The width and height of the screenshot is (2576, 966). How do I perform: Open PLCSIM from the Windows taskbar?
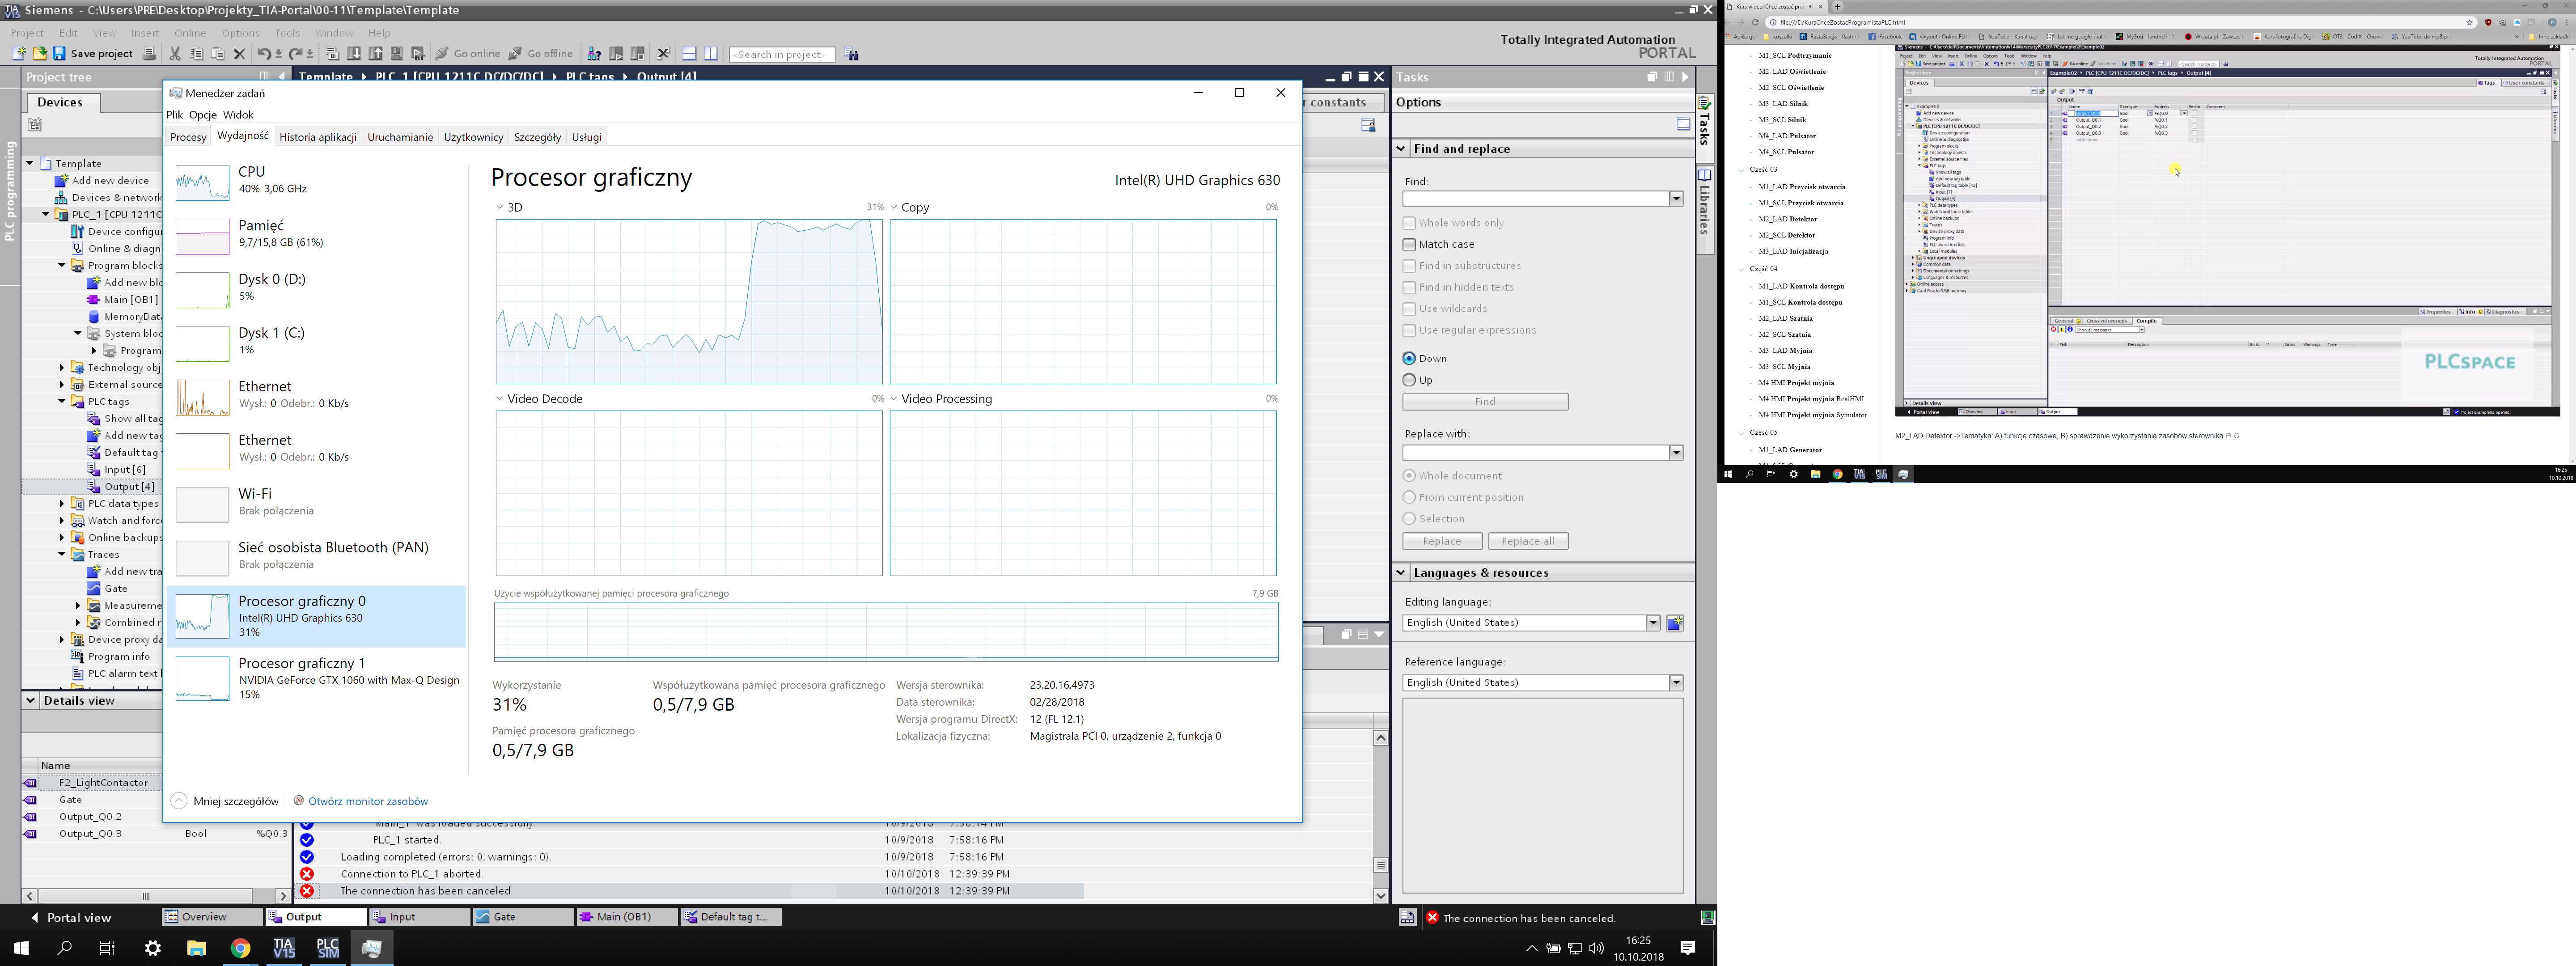click(328, 948)
